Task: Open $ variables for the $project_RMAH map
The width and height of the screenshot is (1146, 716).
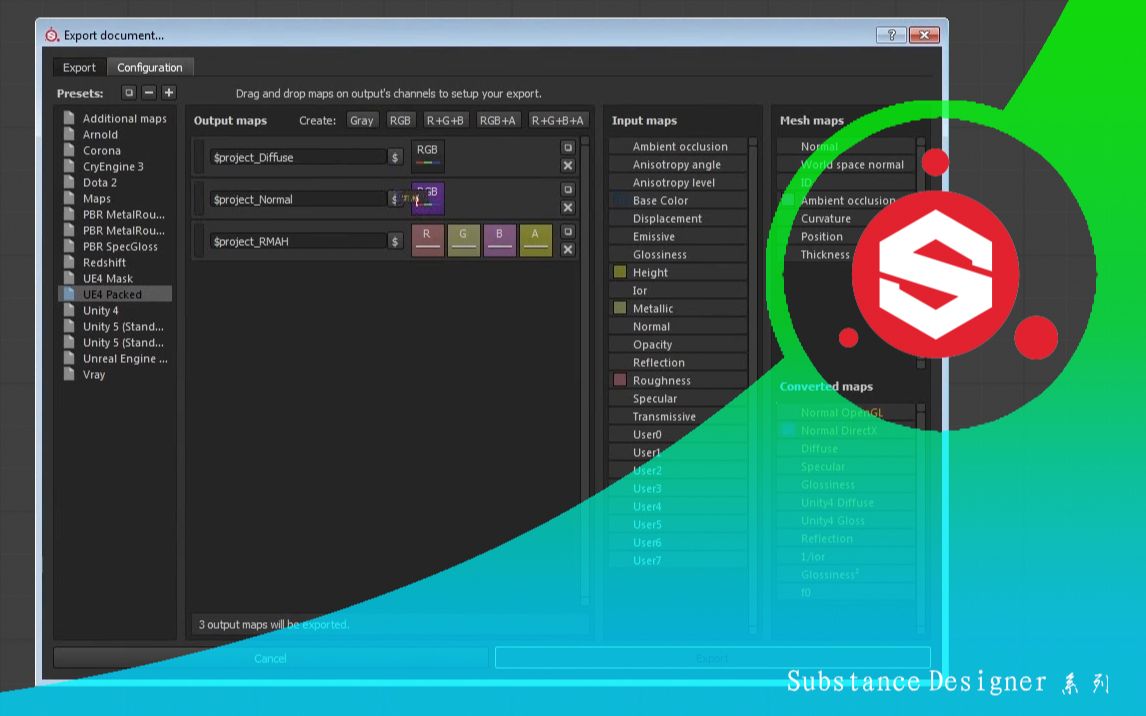Action: (395, 241)
